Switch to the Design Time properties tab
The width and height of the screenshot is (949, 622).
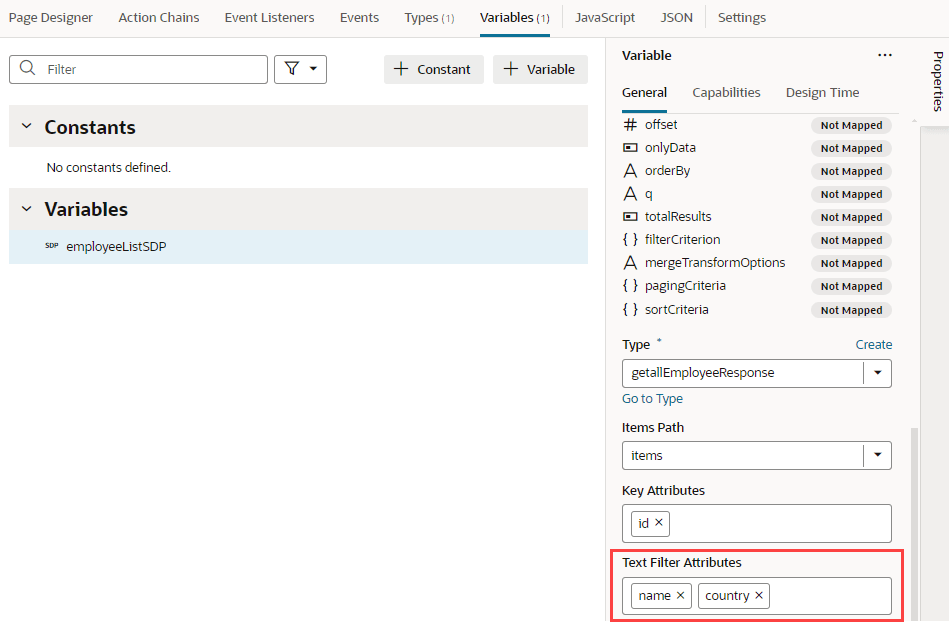click(822, 93)
